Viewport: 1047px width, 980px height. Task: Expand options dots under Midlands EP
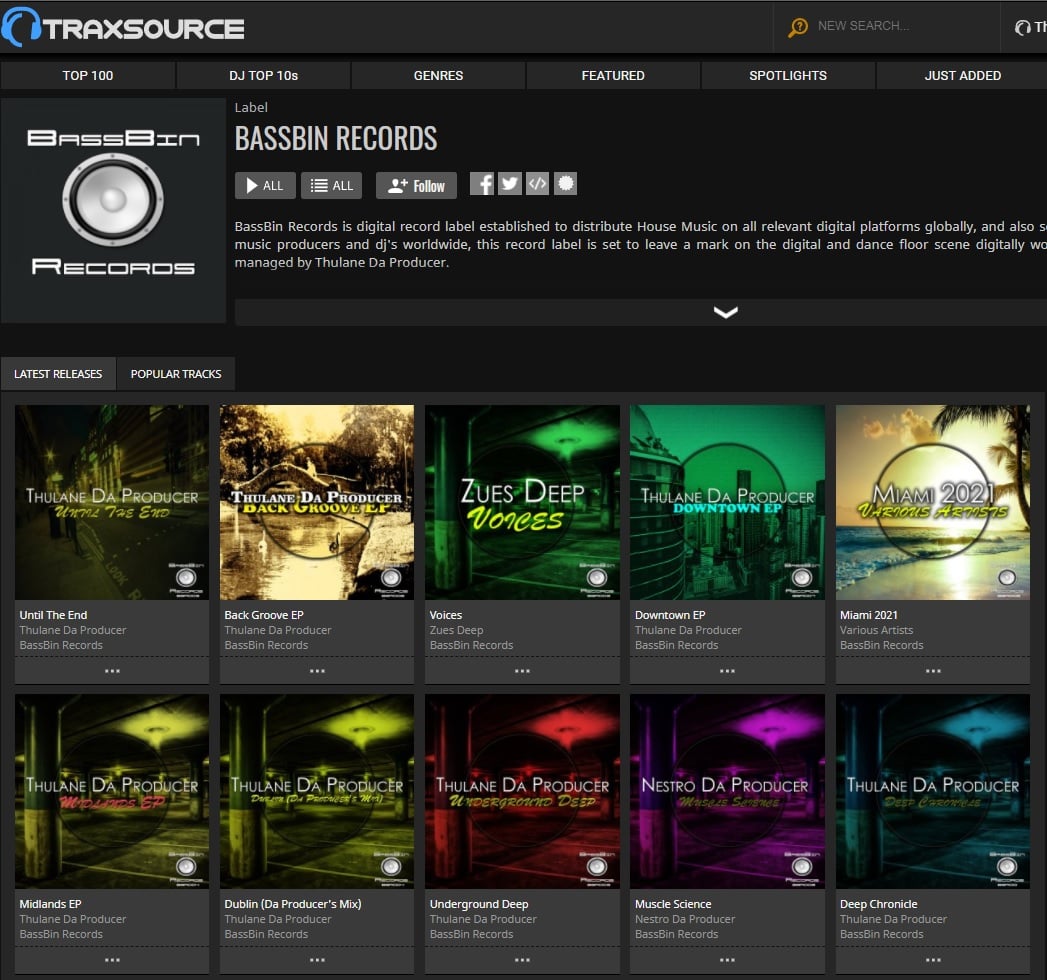point(112,960)
